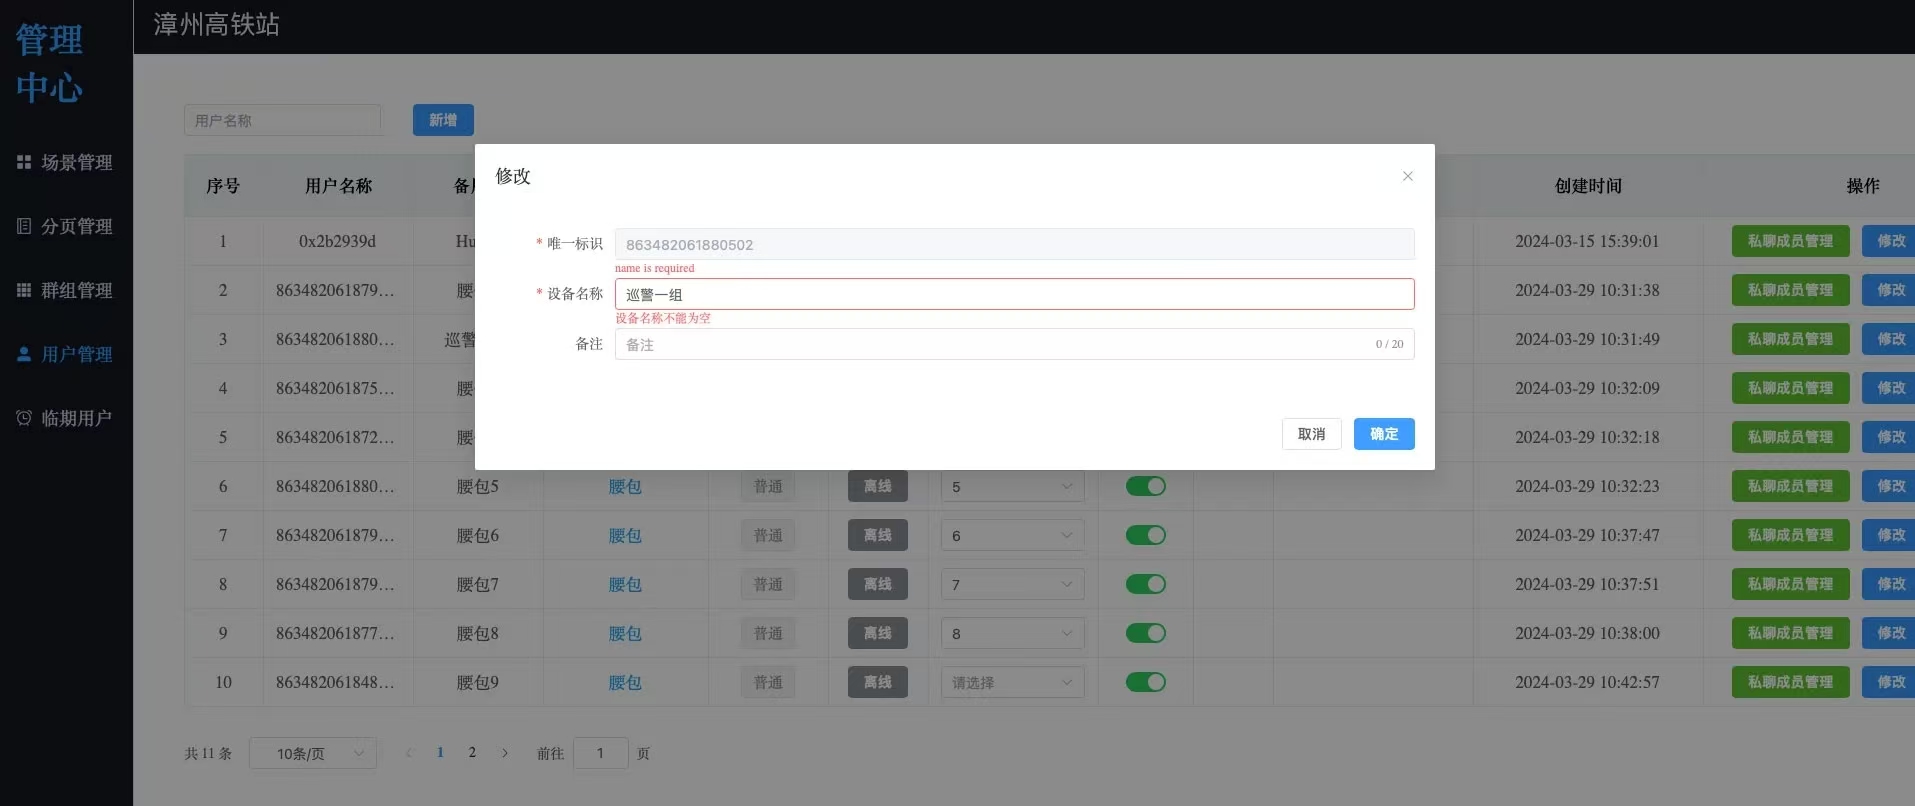Click the 分页管理 document icon in sidebar
1915x806 pixels.
coord(24,226)
